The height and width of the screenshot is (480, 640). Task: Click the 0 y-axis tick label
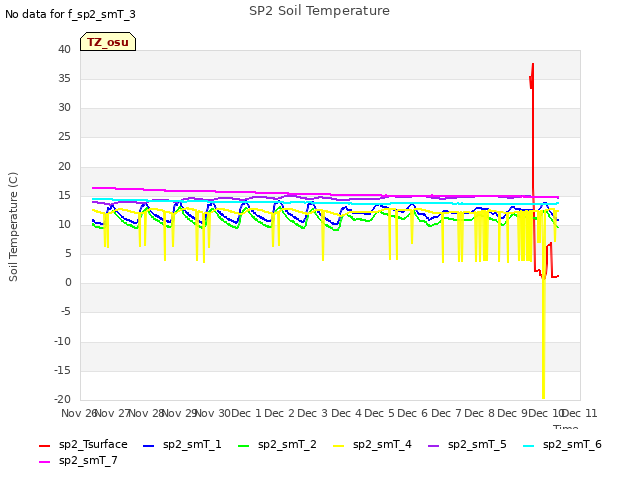point(68,282)
